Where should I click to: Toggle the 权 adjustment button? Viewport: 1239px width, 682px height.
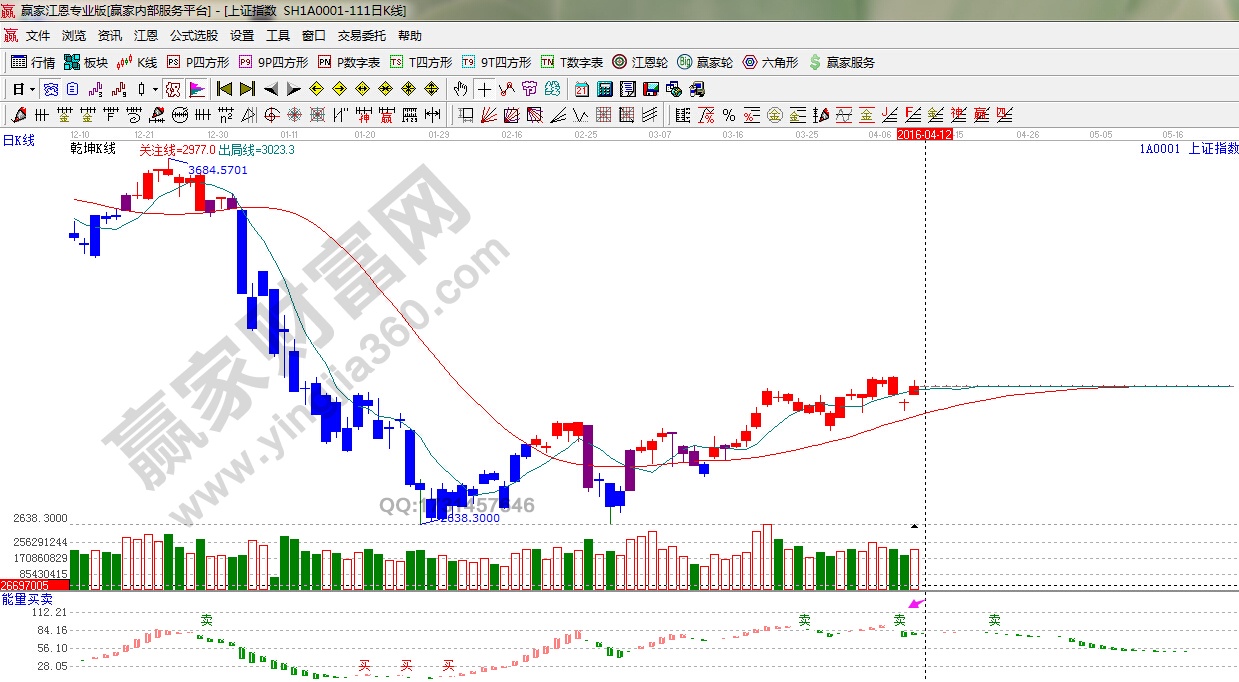pos(173,89)
